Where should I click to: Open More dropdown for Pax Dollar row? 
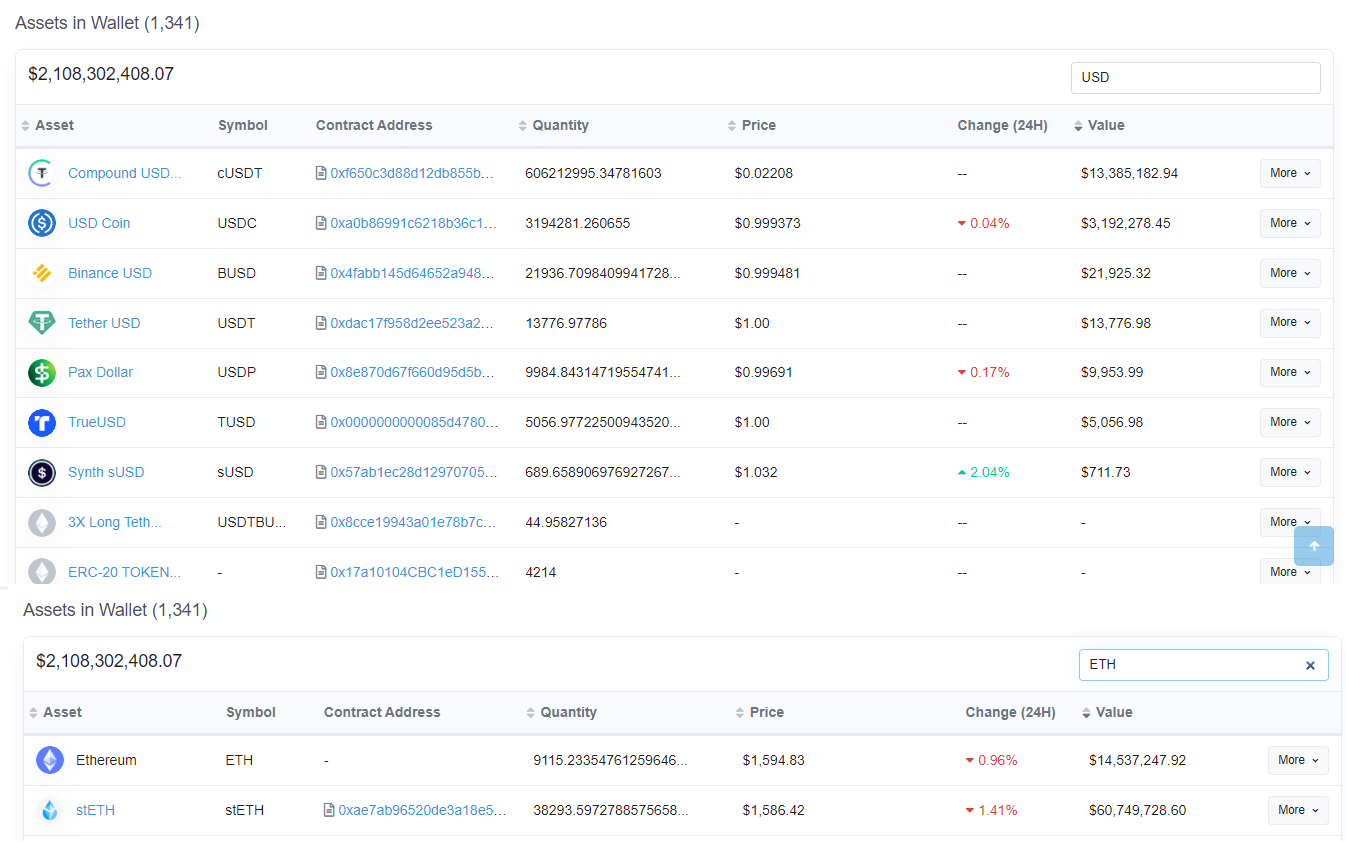coord(1290,372)
